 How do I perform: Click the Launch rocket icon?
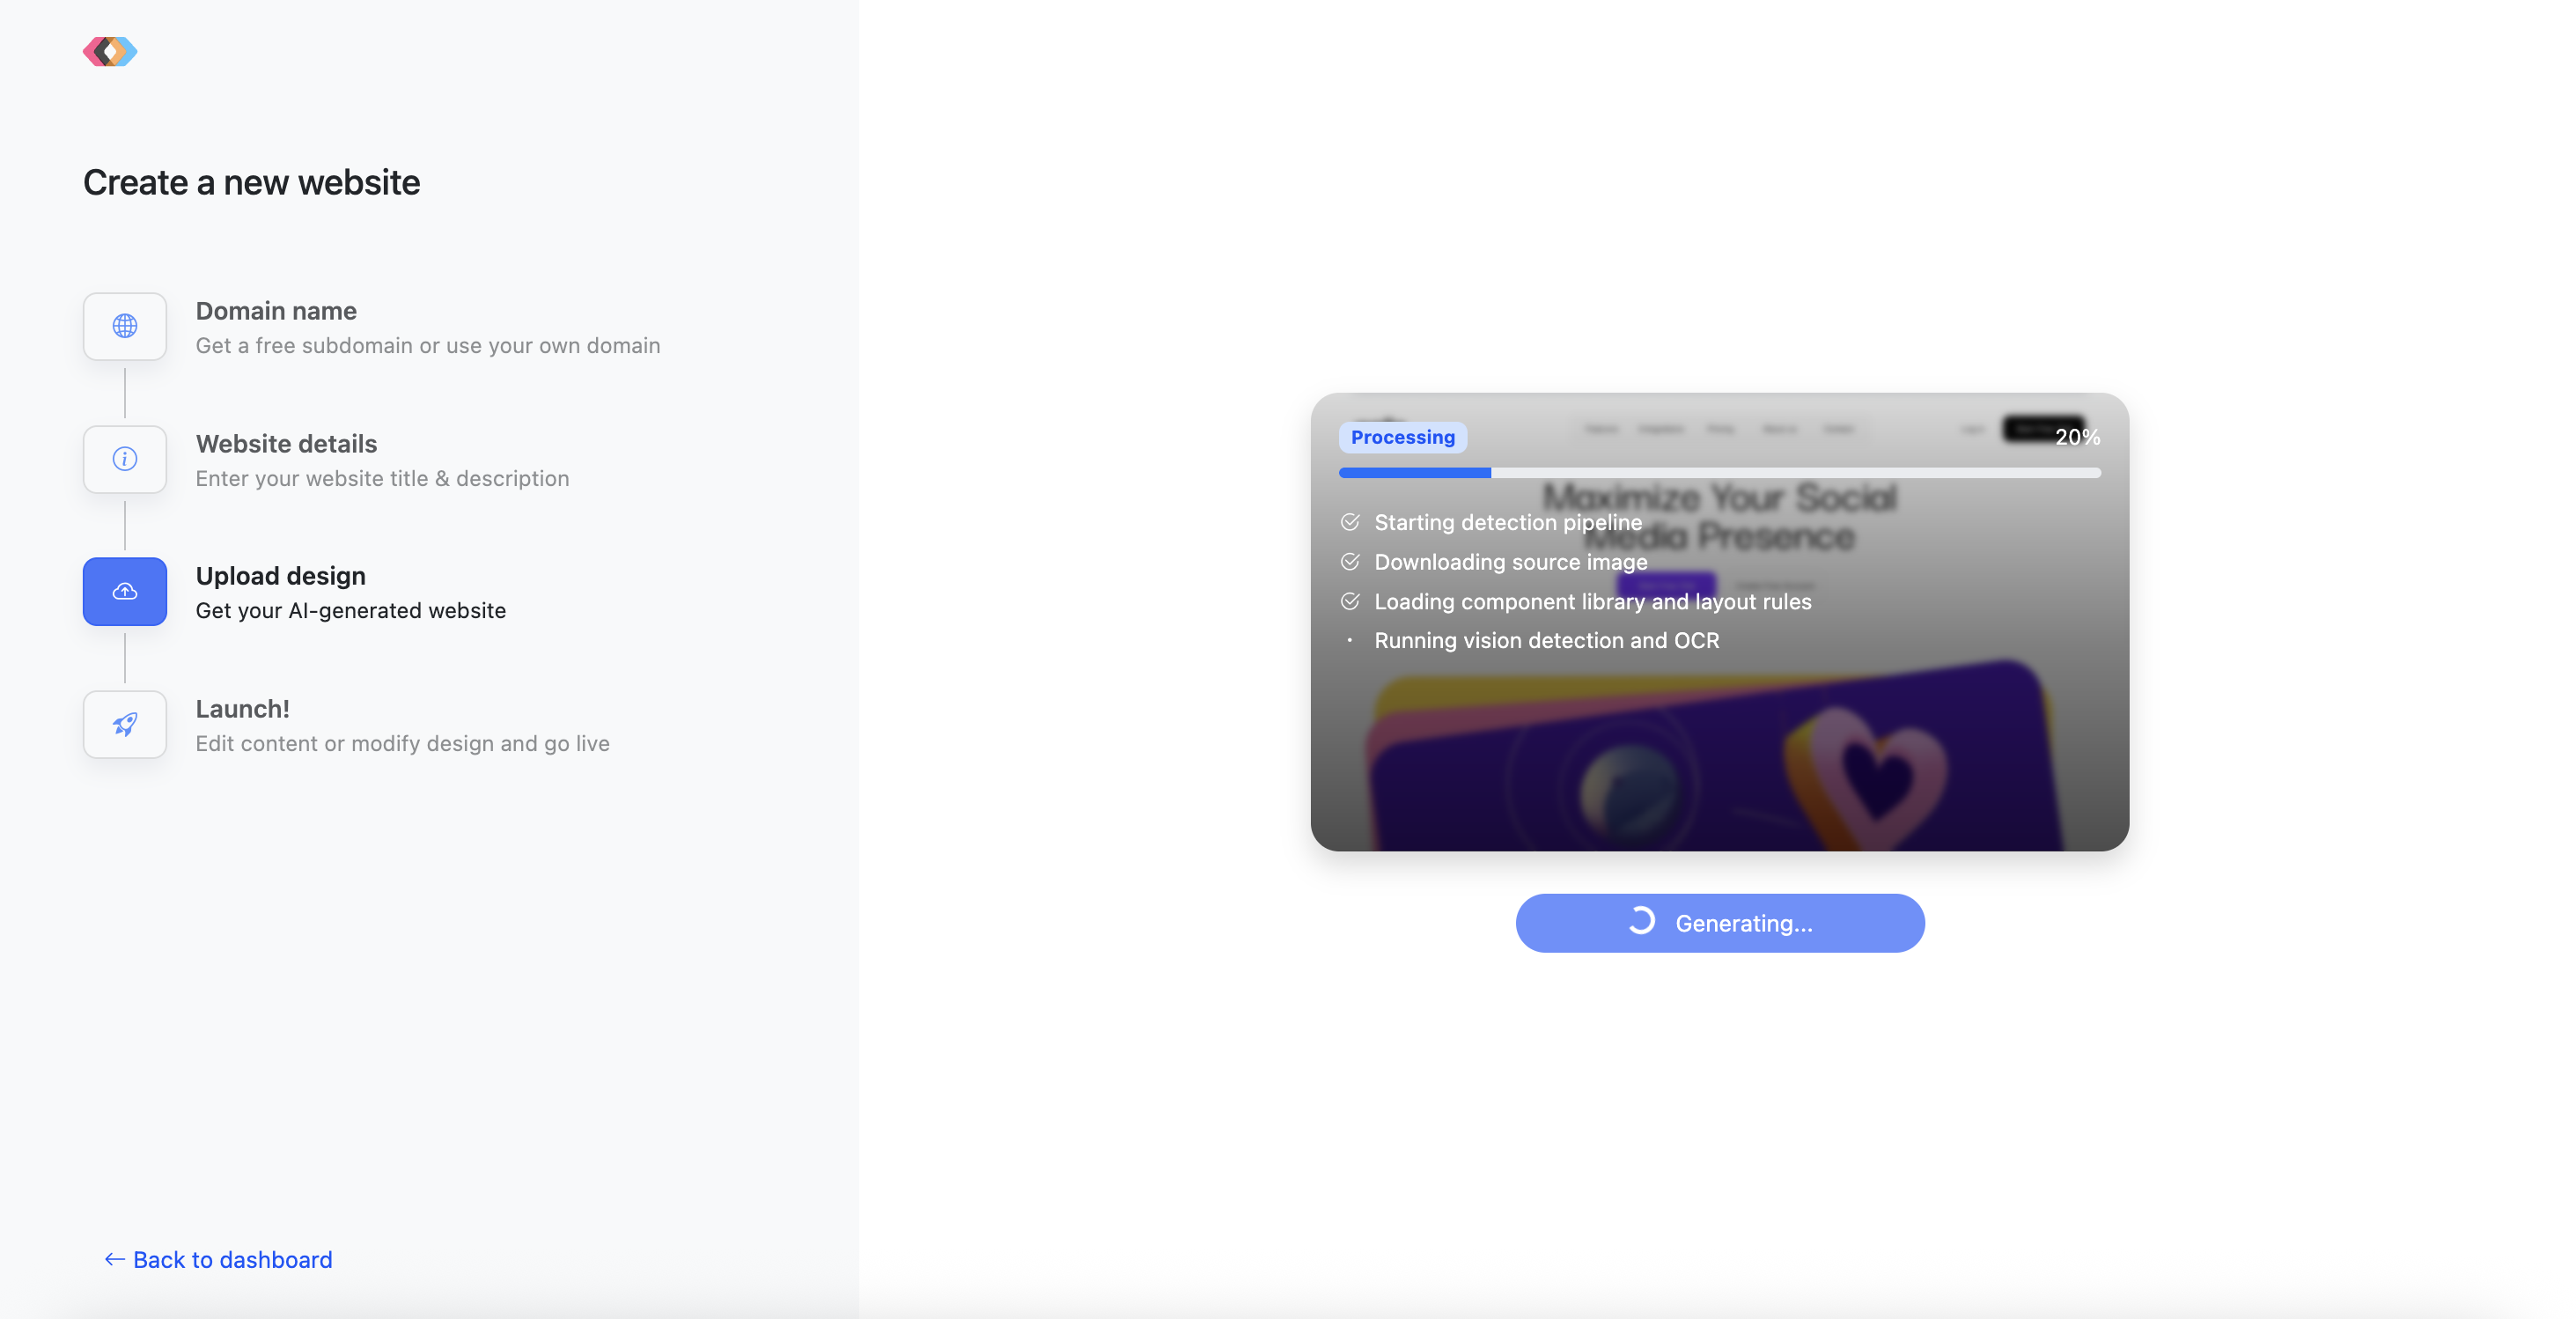pos(125,724)
